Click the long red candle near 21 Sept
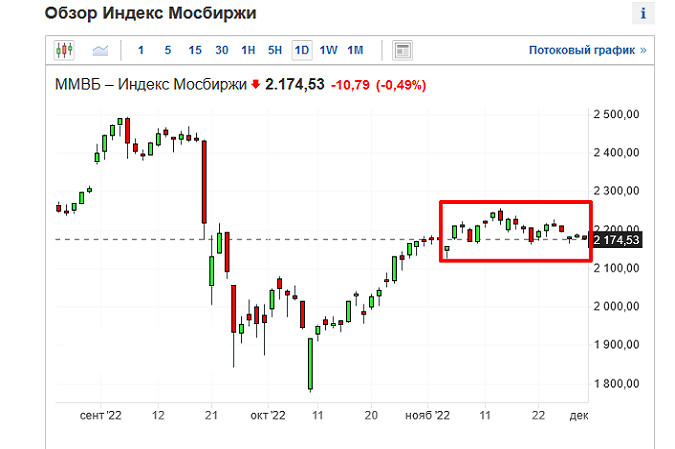 coord(204,182)
